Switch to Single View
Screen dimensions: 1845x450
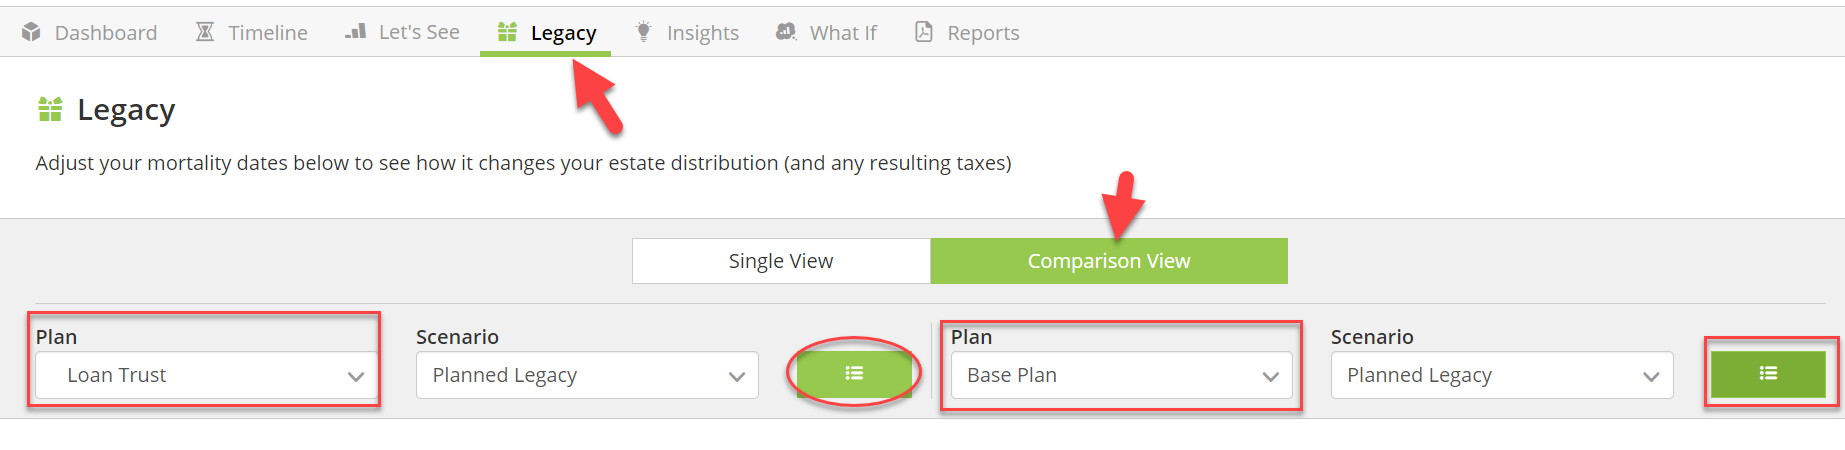pos(781,261)
